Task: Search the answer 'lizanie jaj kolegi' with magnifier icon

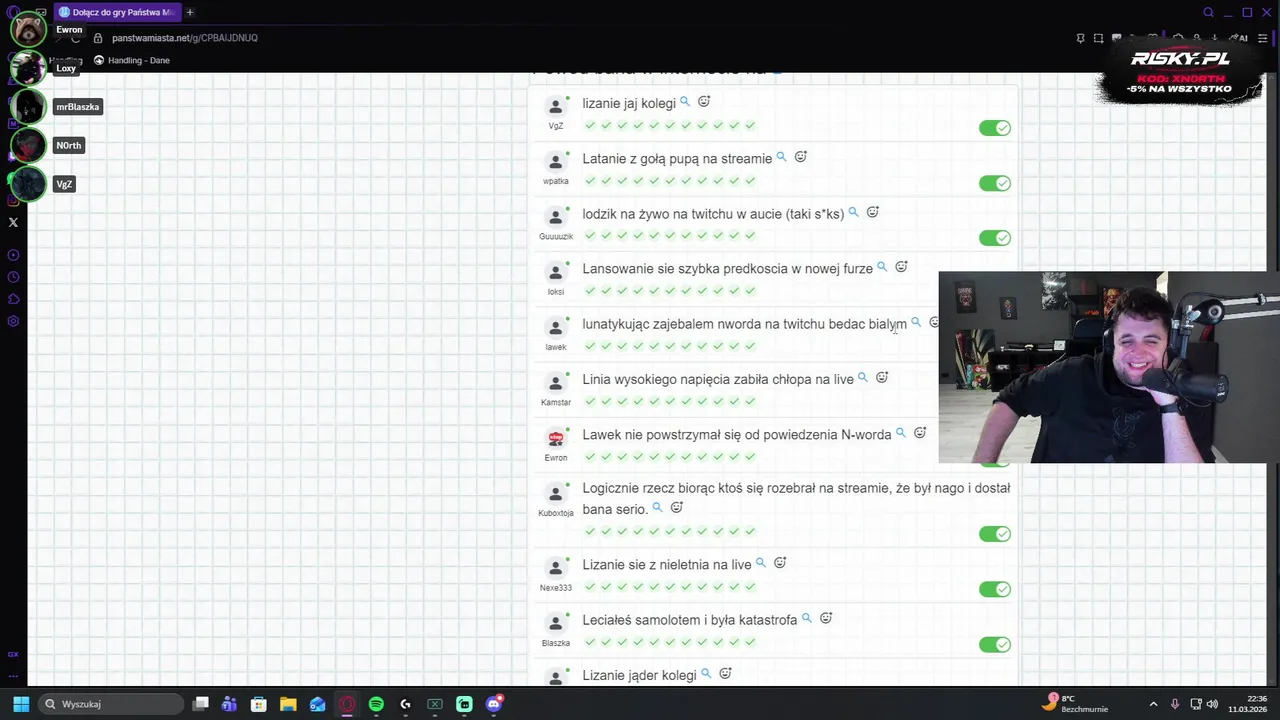Action: pyautogui.click(x=685, y=102)
